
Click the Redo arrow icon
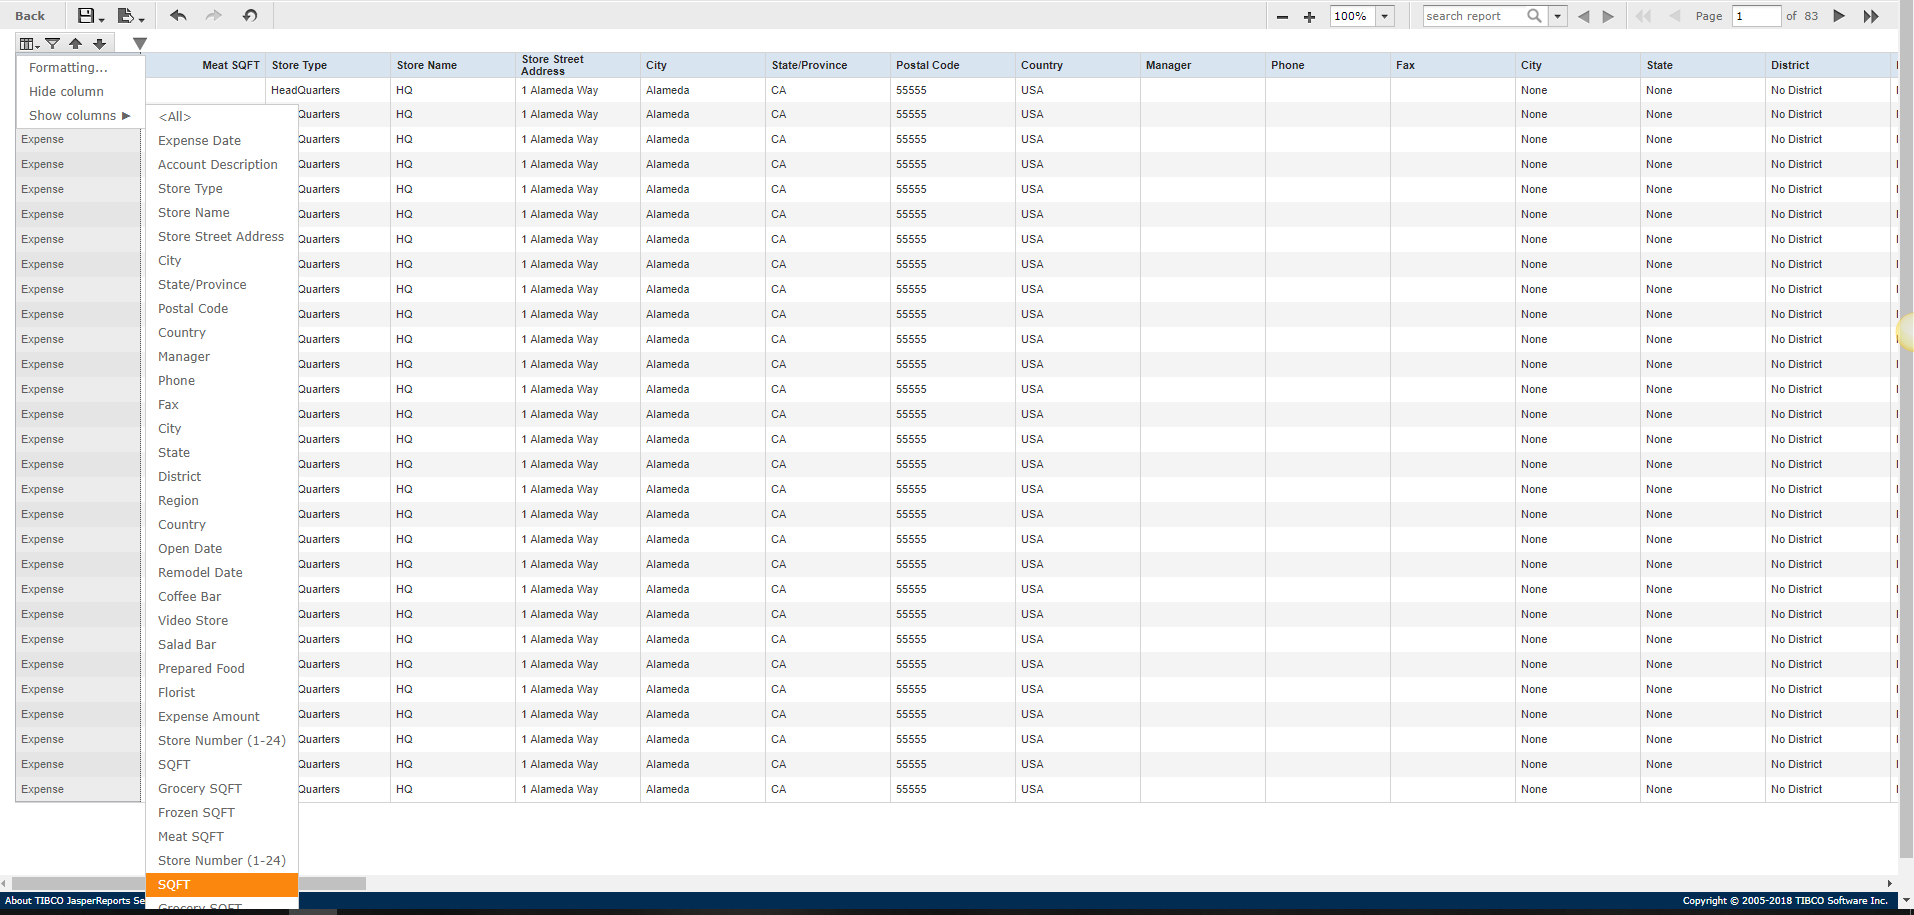pyautogui.click(x=213, y=15)
